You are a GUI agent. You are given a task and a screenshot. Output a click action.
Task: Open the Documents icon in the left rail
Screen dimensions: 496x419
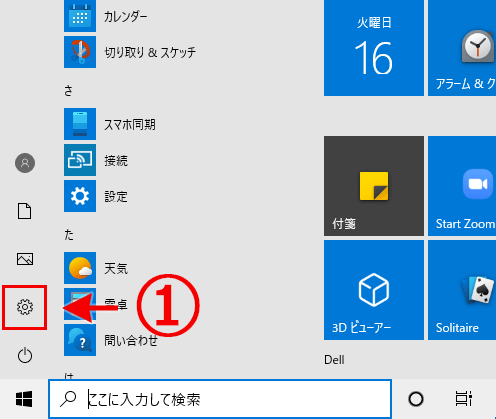(25, 211)
